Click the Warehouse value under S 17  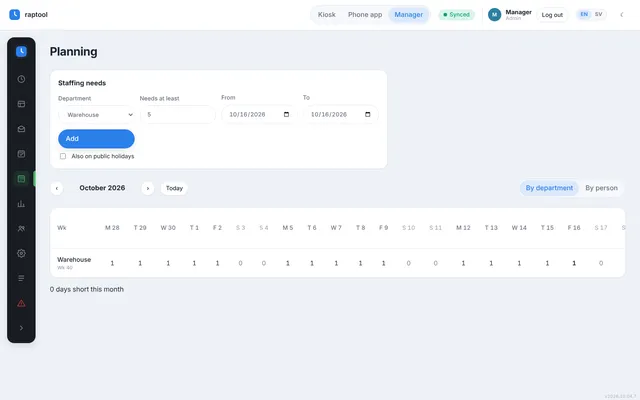(x=601, y=263)
